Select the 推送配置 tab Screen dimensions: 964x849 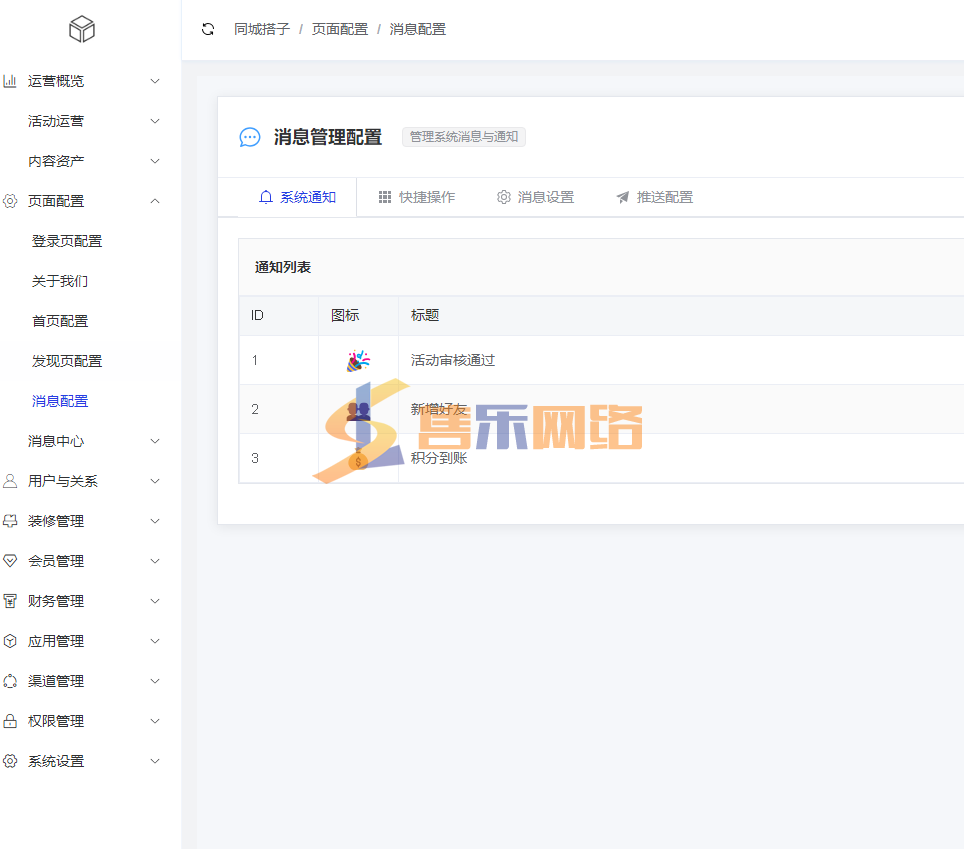[654, 197]
